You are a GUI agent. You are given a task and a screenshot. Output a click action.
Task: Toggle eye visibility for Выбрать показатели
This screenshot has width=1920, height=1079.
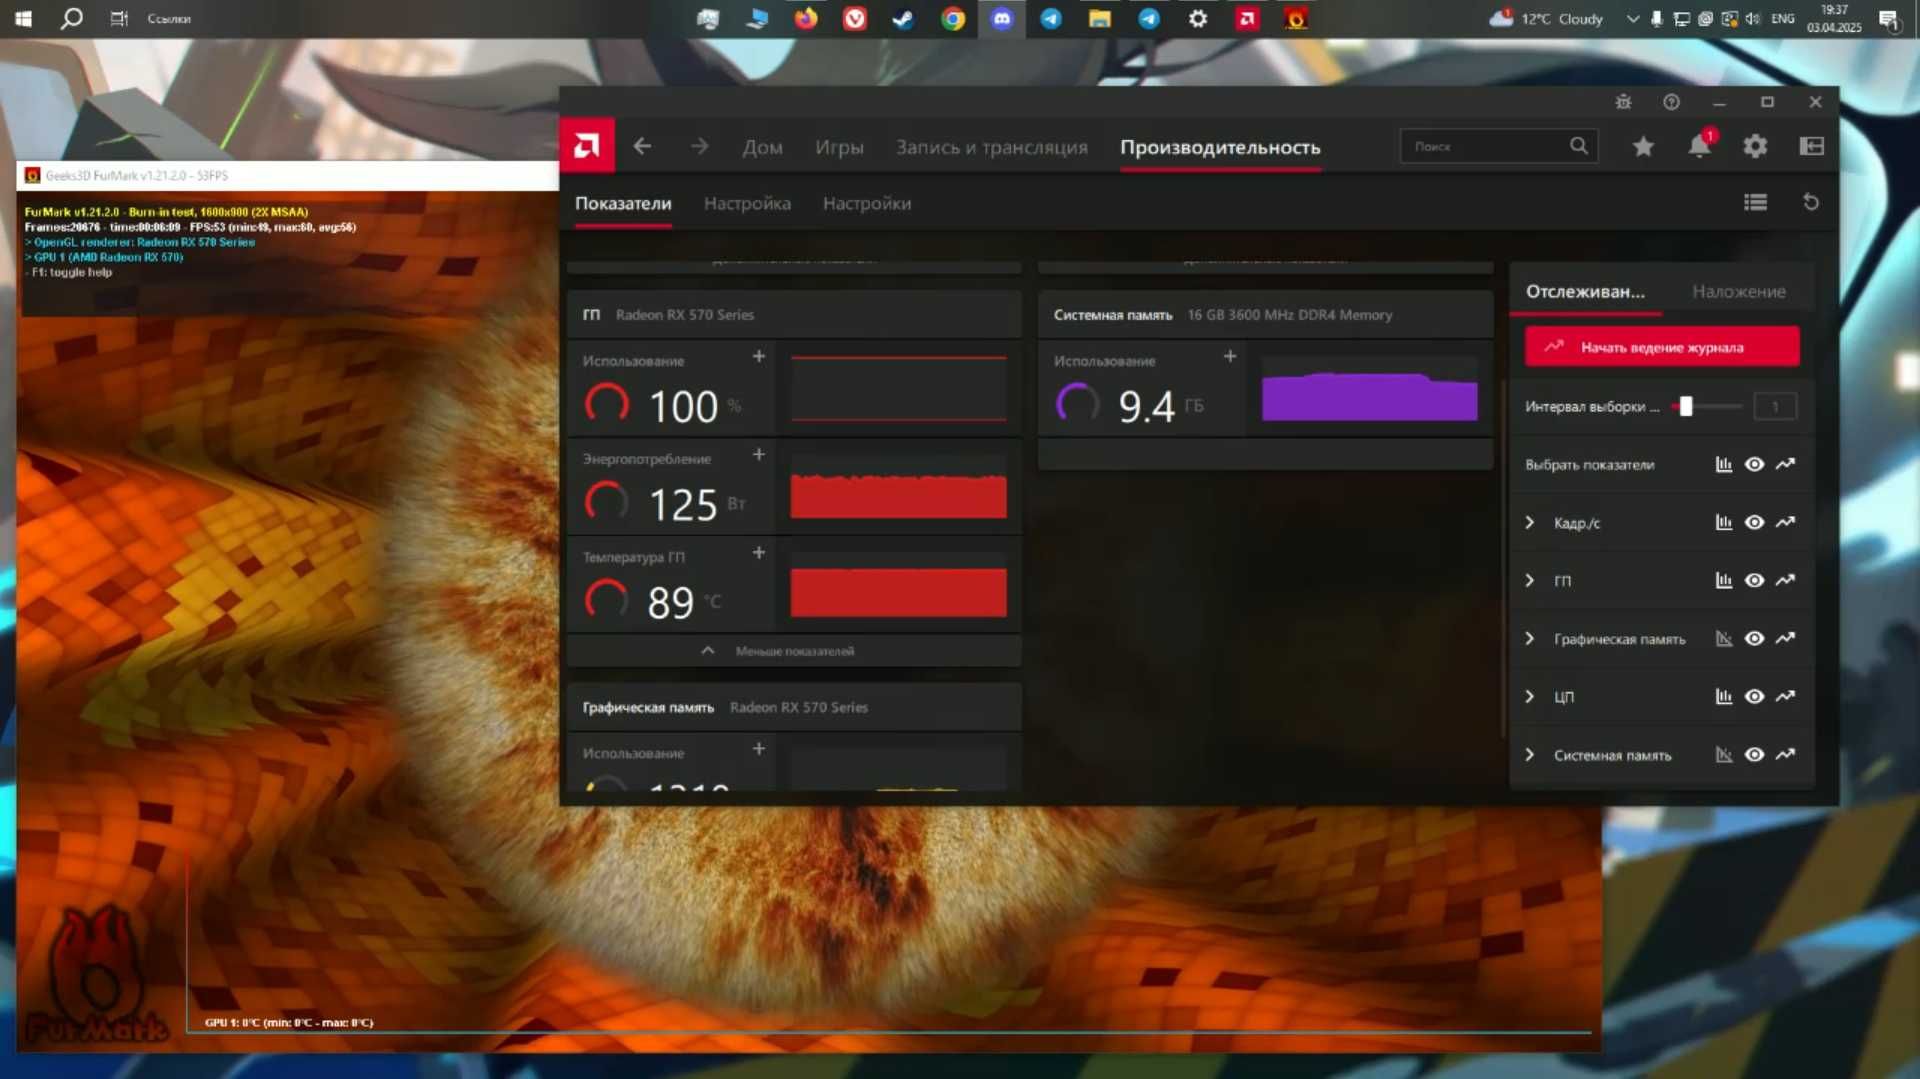tap(1754, 464)
